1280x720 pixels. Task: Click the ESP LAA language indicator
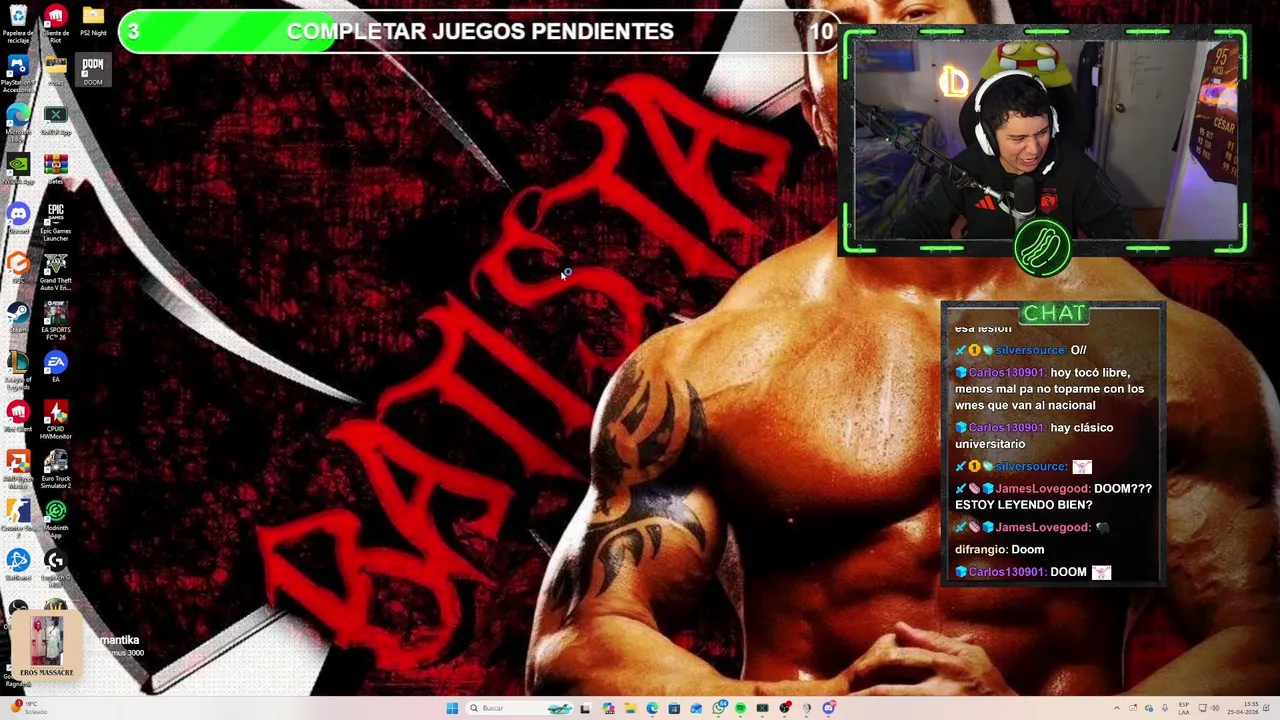point(1184,708)
